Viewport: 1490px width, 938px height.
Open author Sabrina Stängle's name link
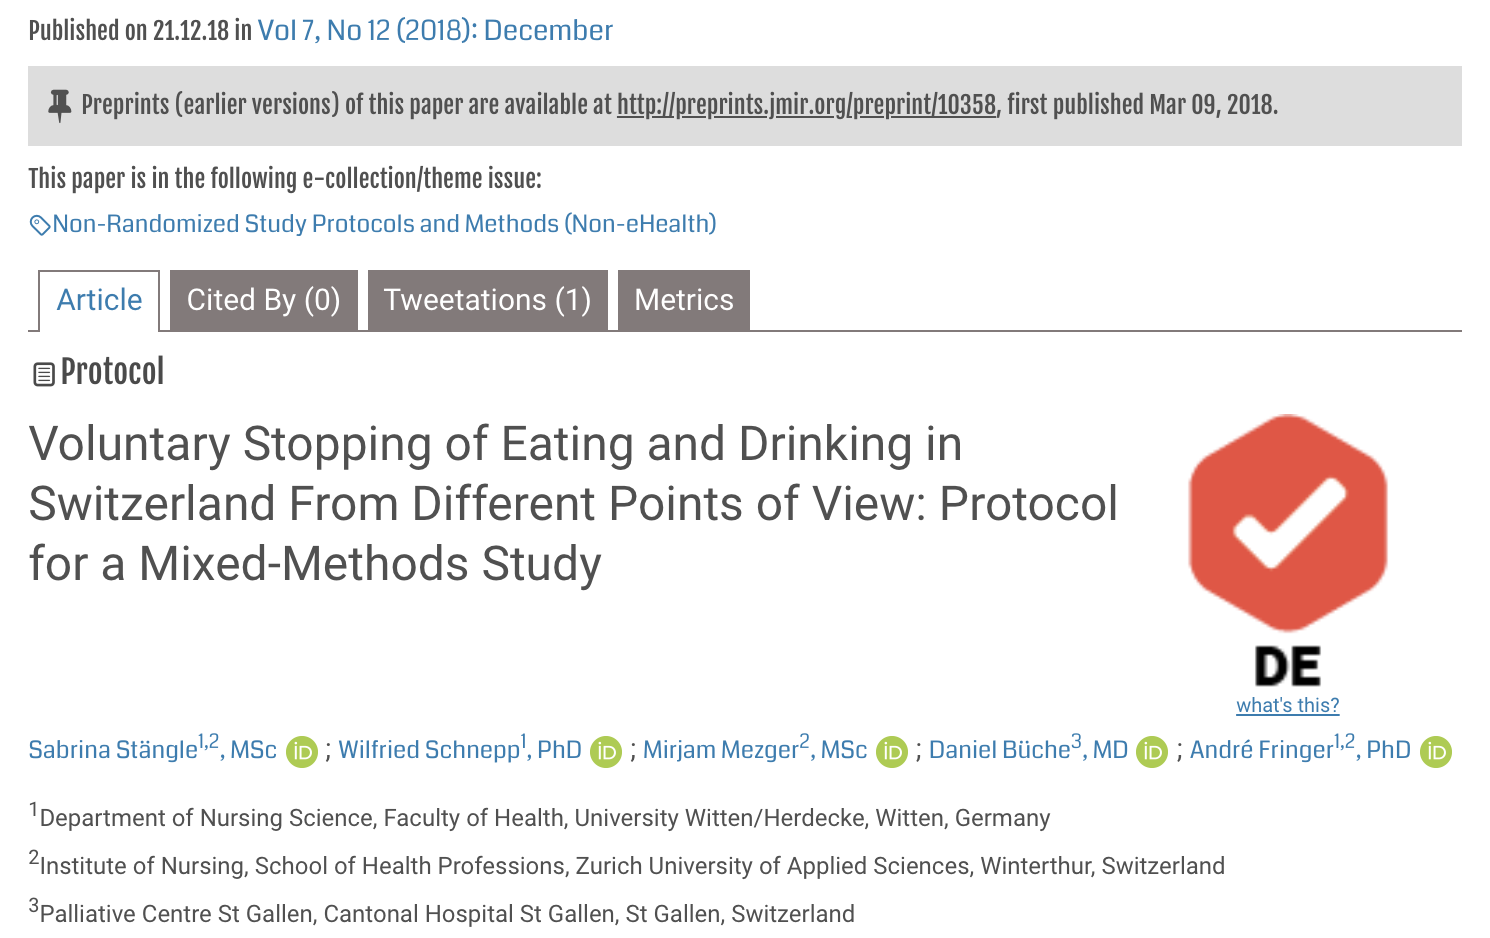coord(113,750)
